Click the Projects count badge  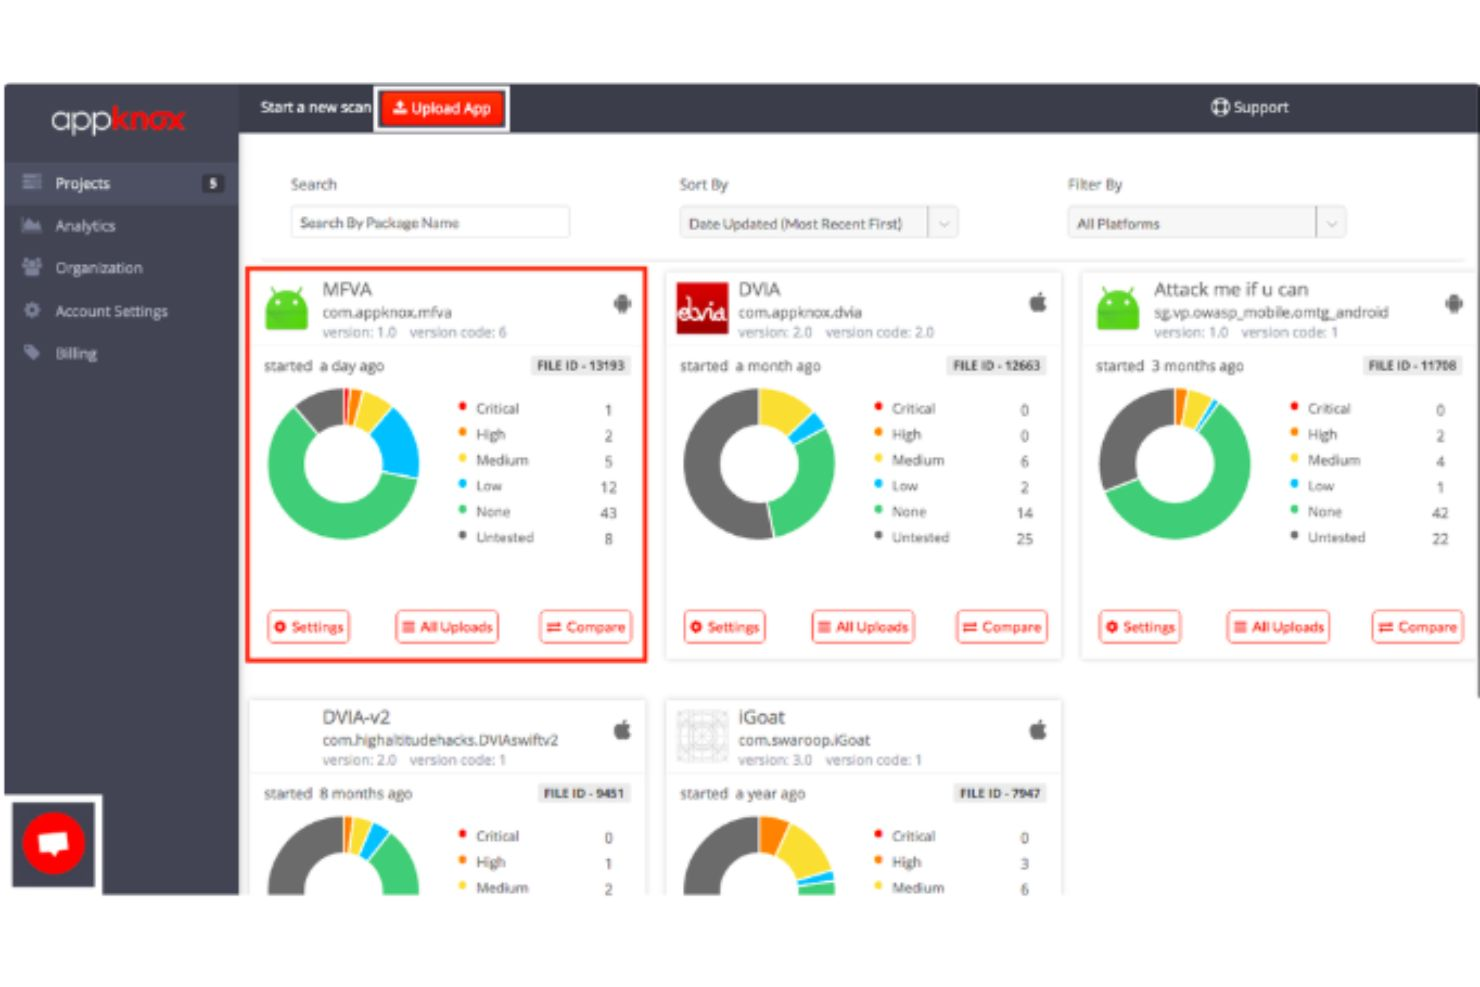(212, 183)
